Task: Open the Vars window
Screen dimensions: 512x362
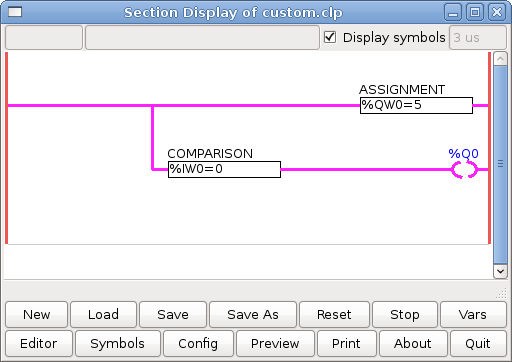Action: click(x=473, y=314)
